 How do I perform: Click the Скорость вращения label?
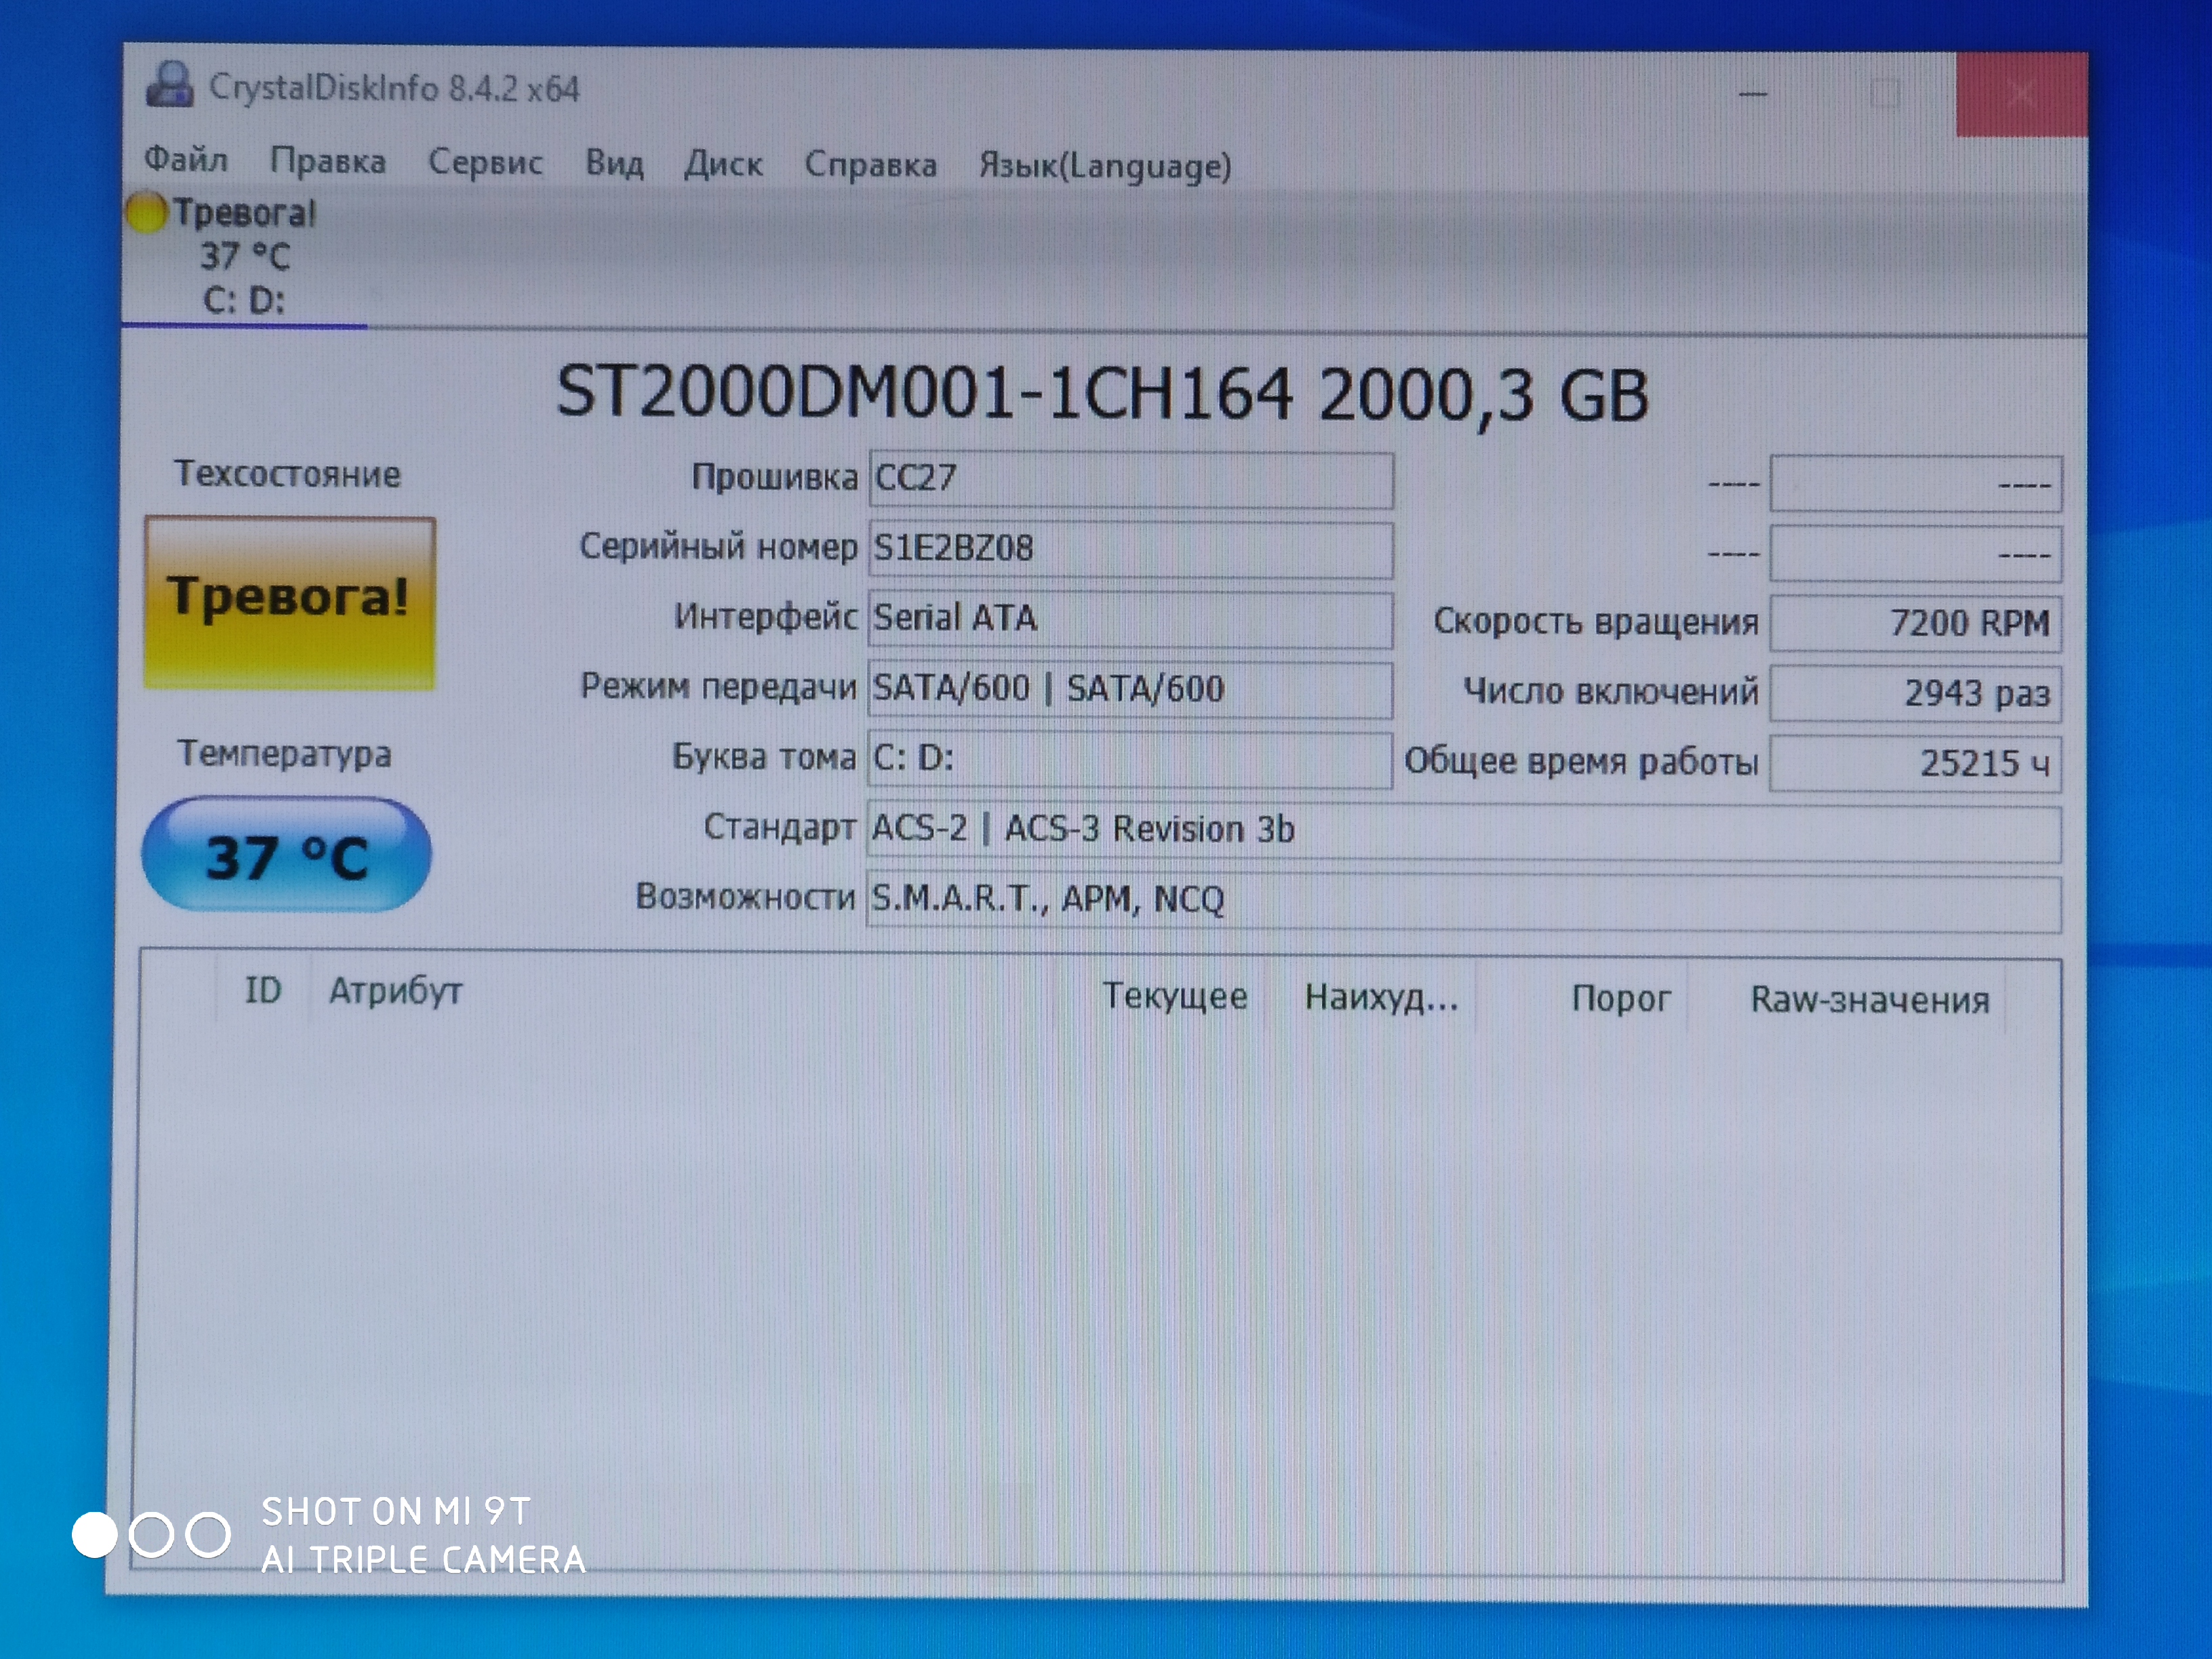[1596, 621]
